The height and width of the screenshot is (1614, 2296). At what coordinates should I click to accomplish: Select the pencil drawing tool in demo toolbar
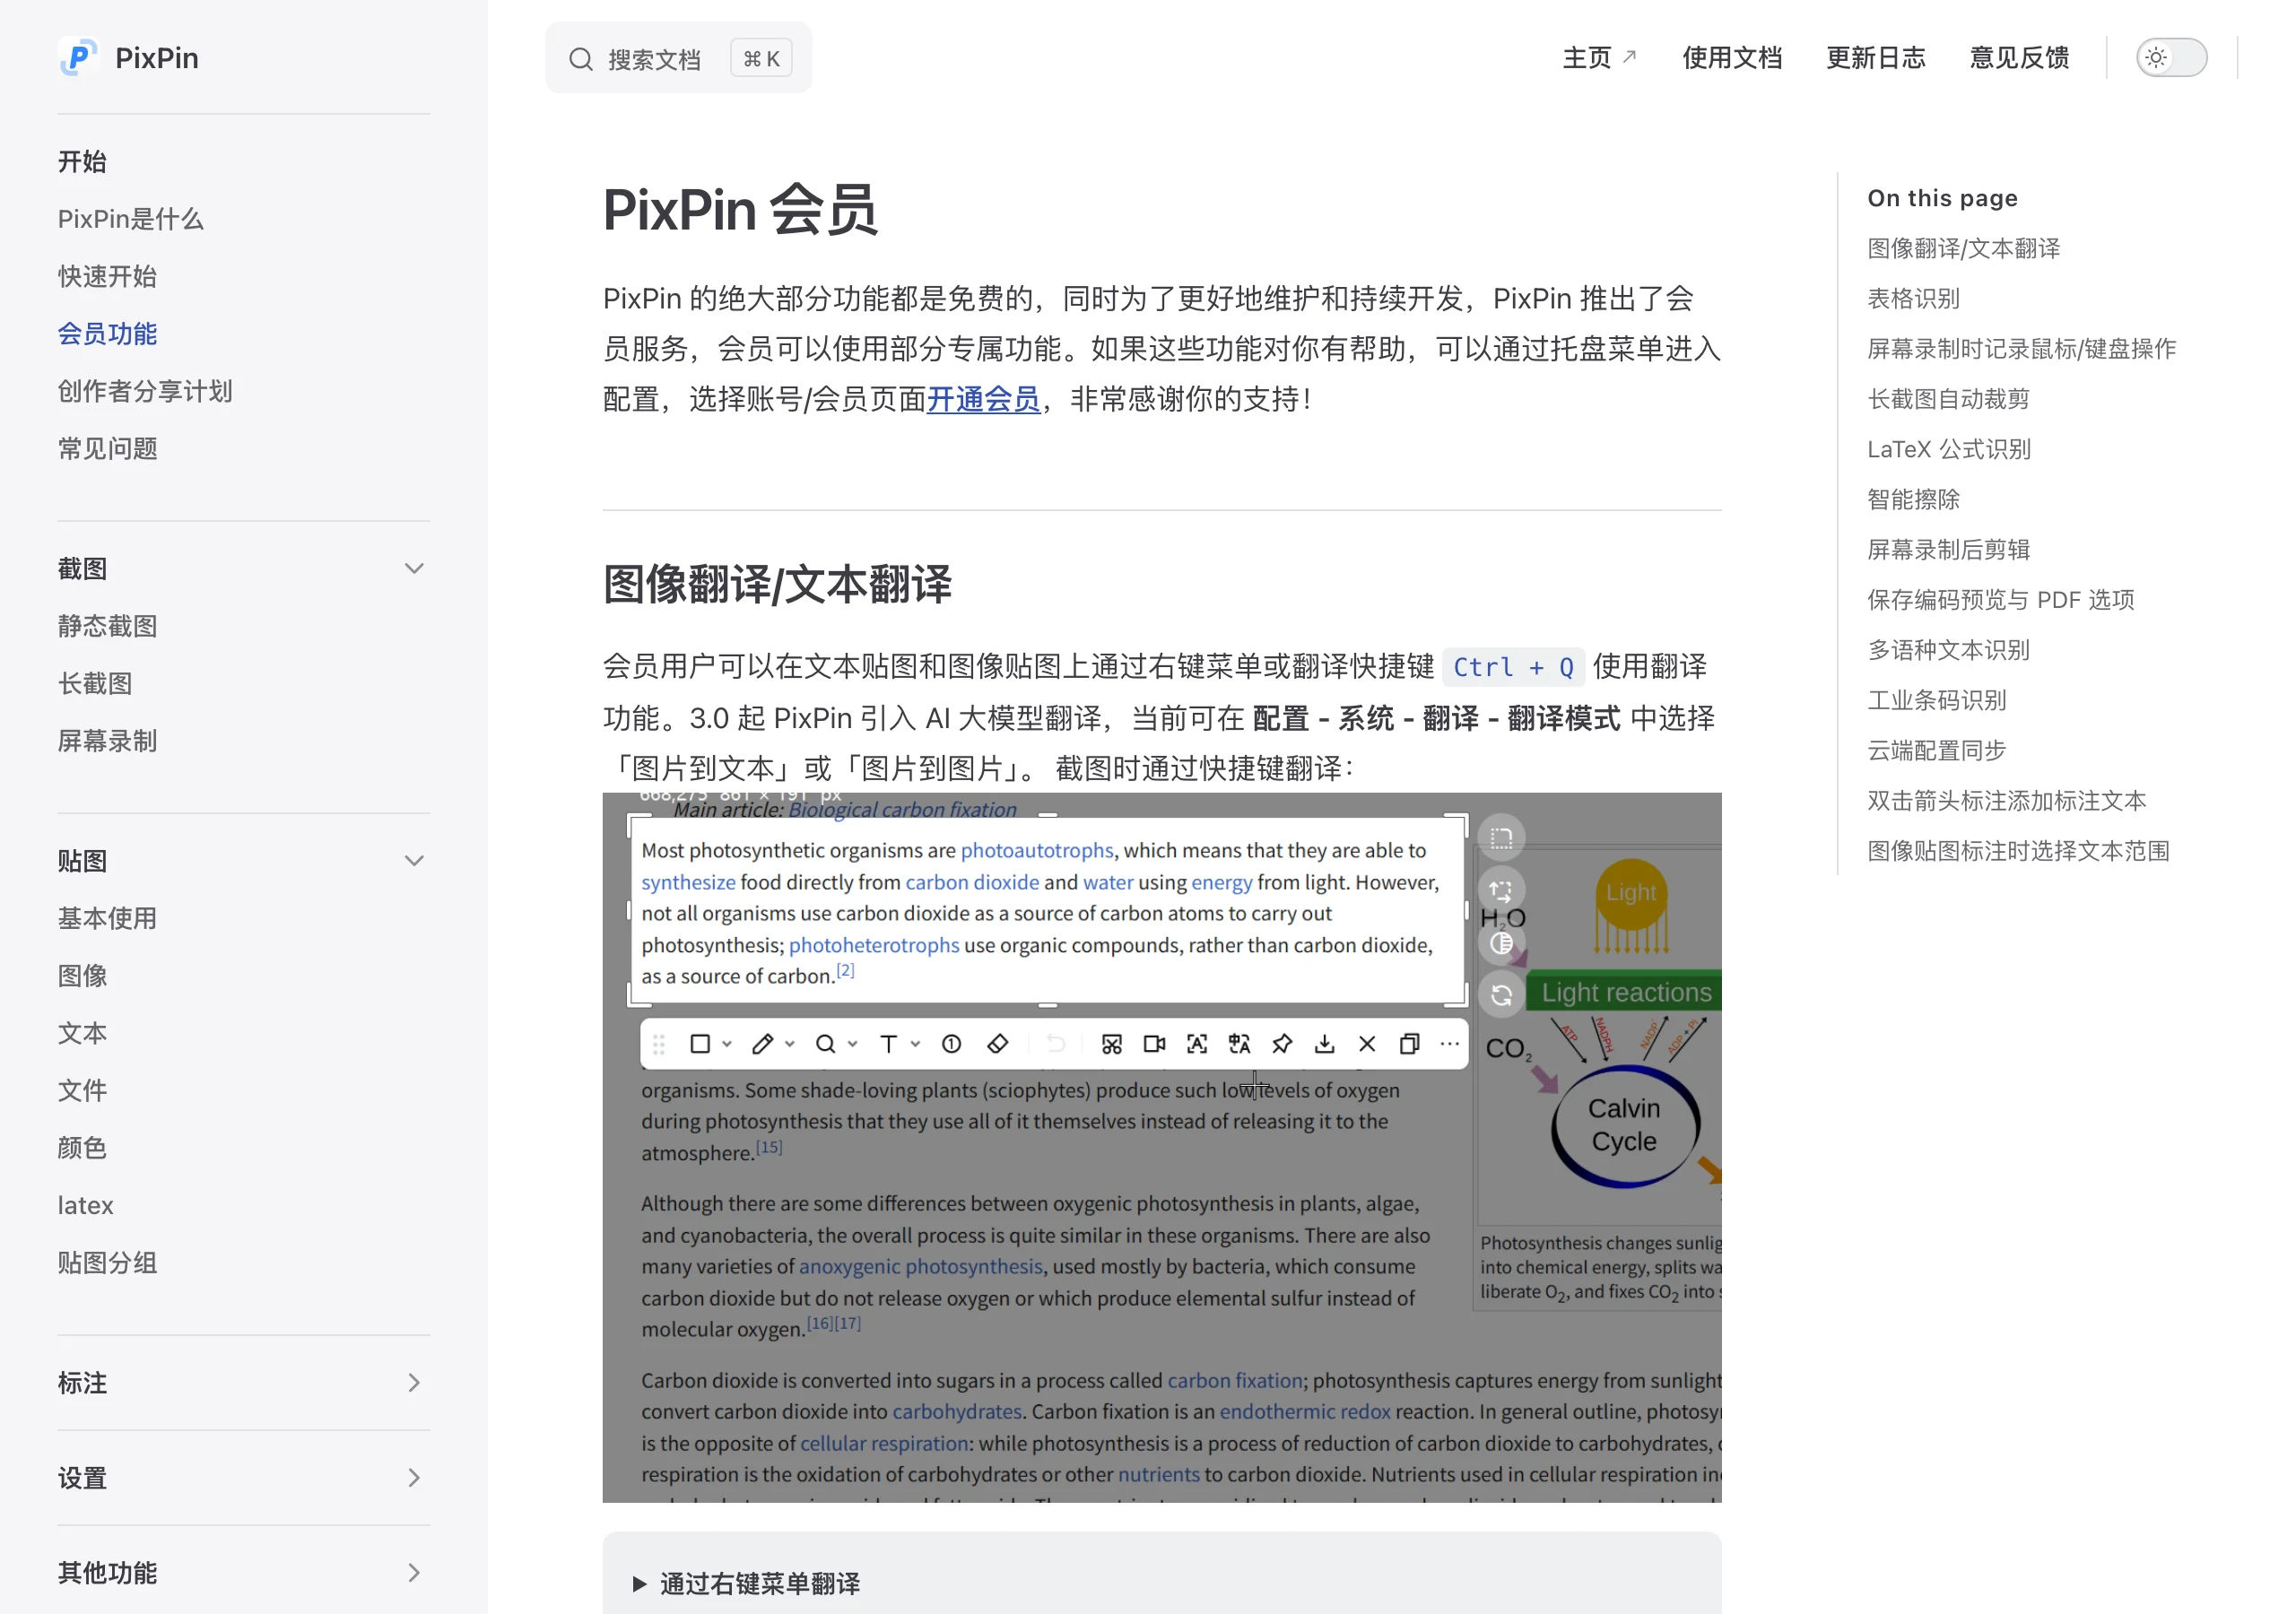(762, 1044)
